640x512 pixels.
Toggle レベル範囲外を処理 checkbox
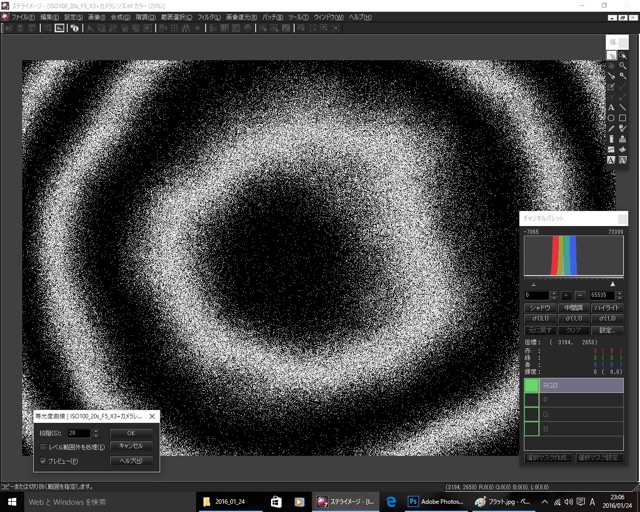click(x=43, y=447)
